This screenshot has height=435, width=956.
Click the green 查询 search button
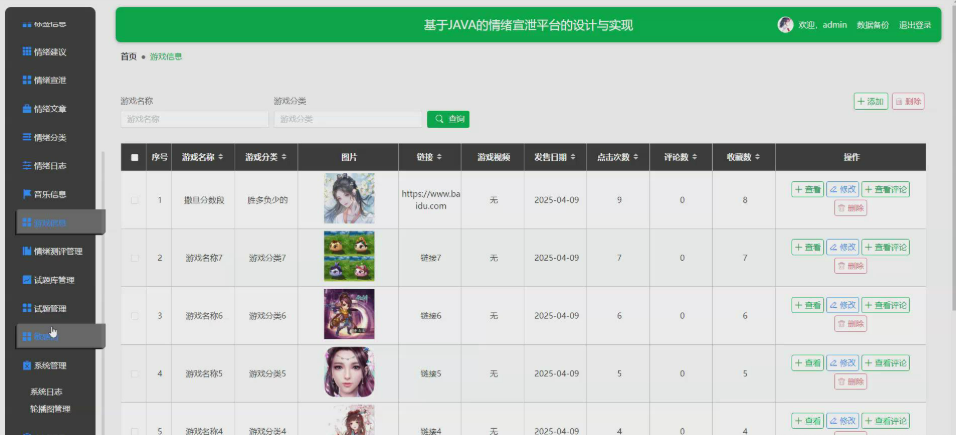click(x=448, y=119)
